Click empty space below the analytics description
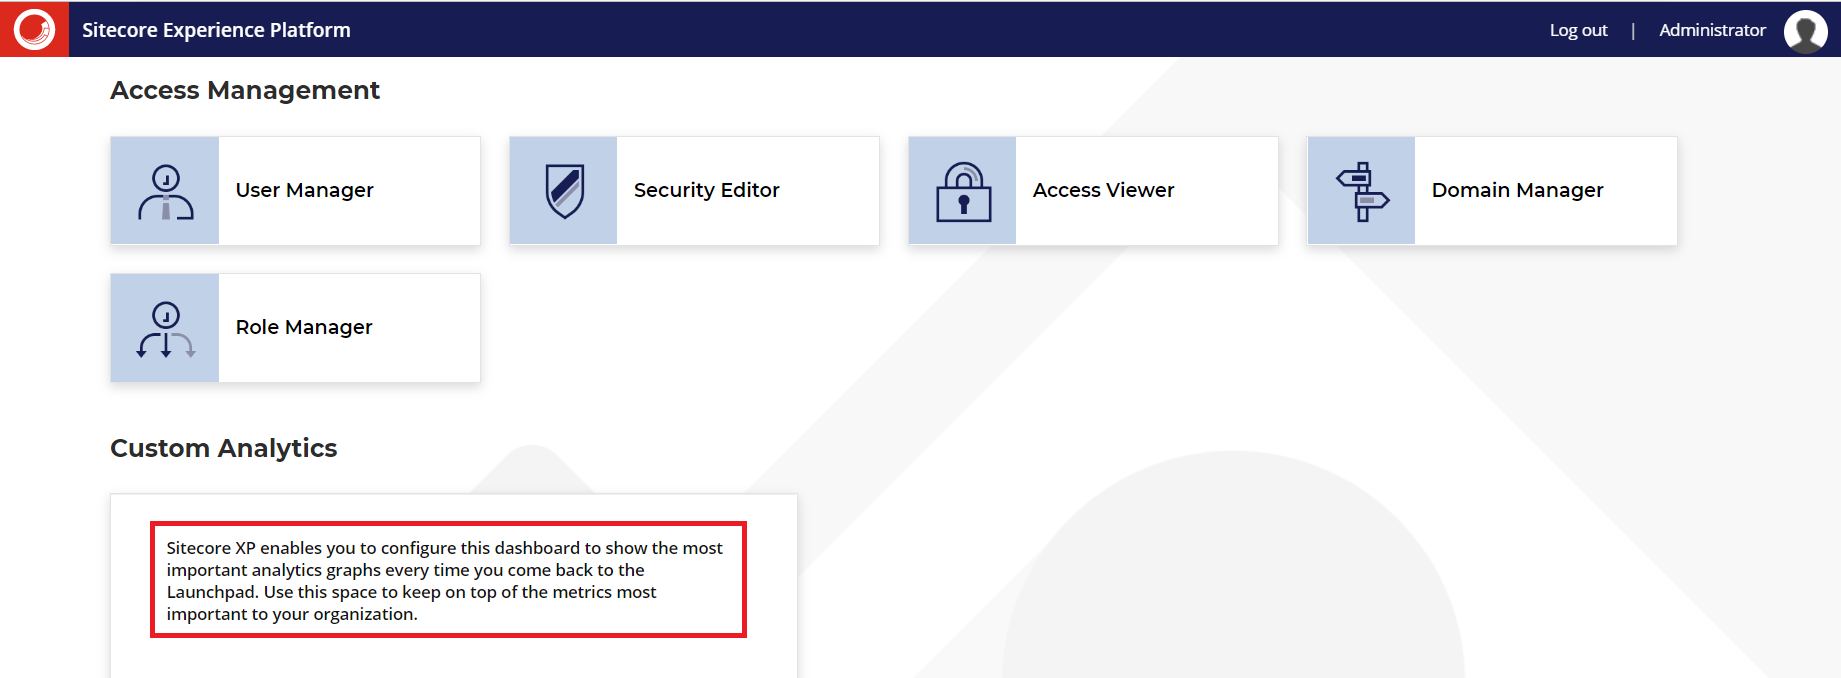 (450, 658)
